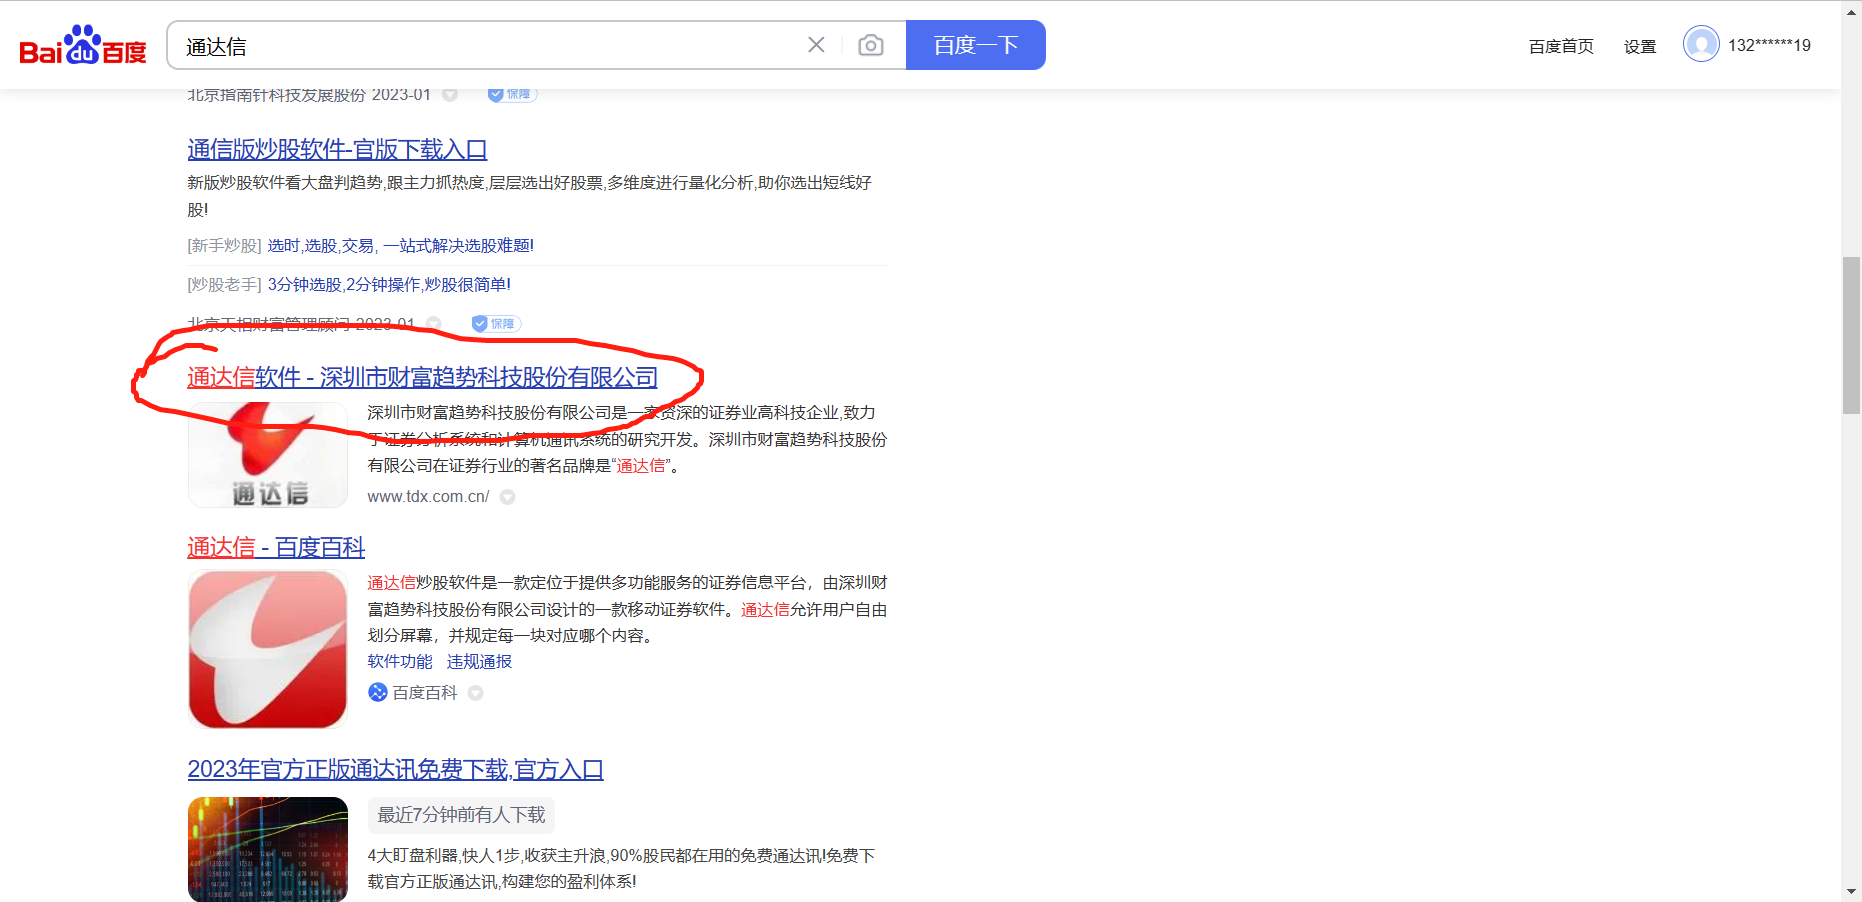The image size is (1862, 902).
Task: Go to 百度首页 link
Action: 1561,46
